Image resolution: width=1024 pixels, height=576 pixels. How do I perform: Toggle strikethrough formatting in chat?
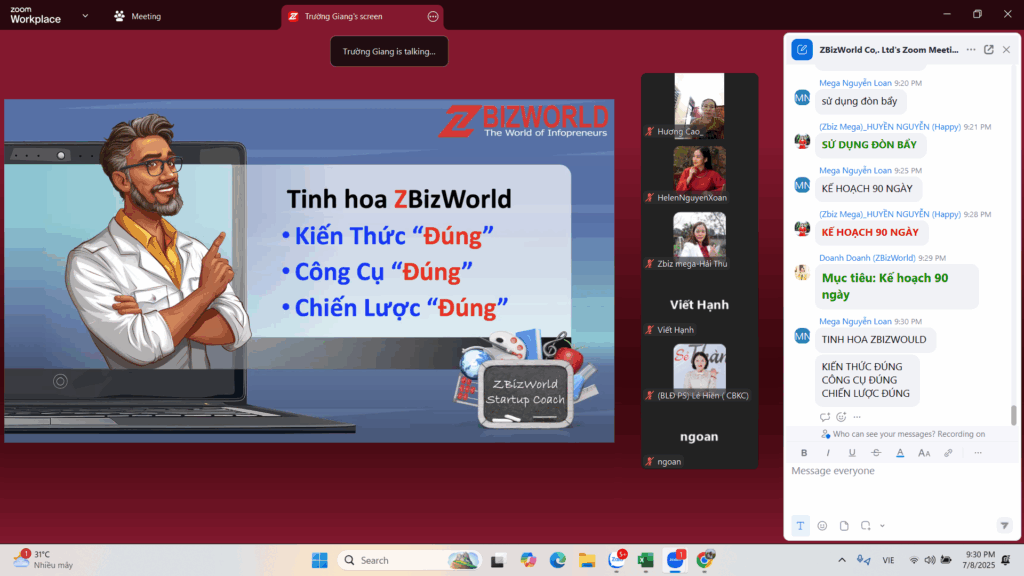click(x=876, y=453)
